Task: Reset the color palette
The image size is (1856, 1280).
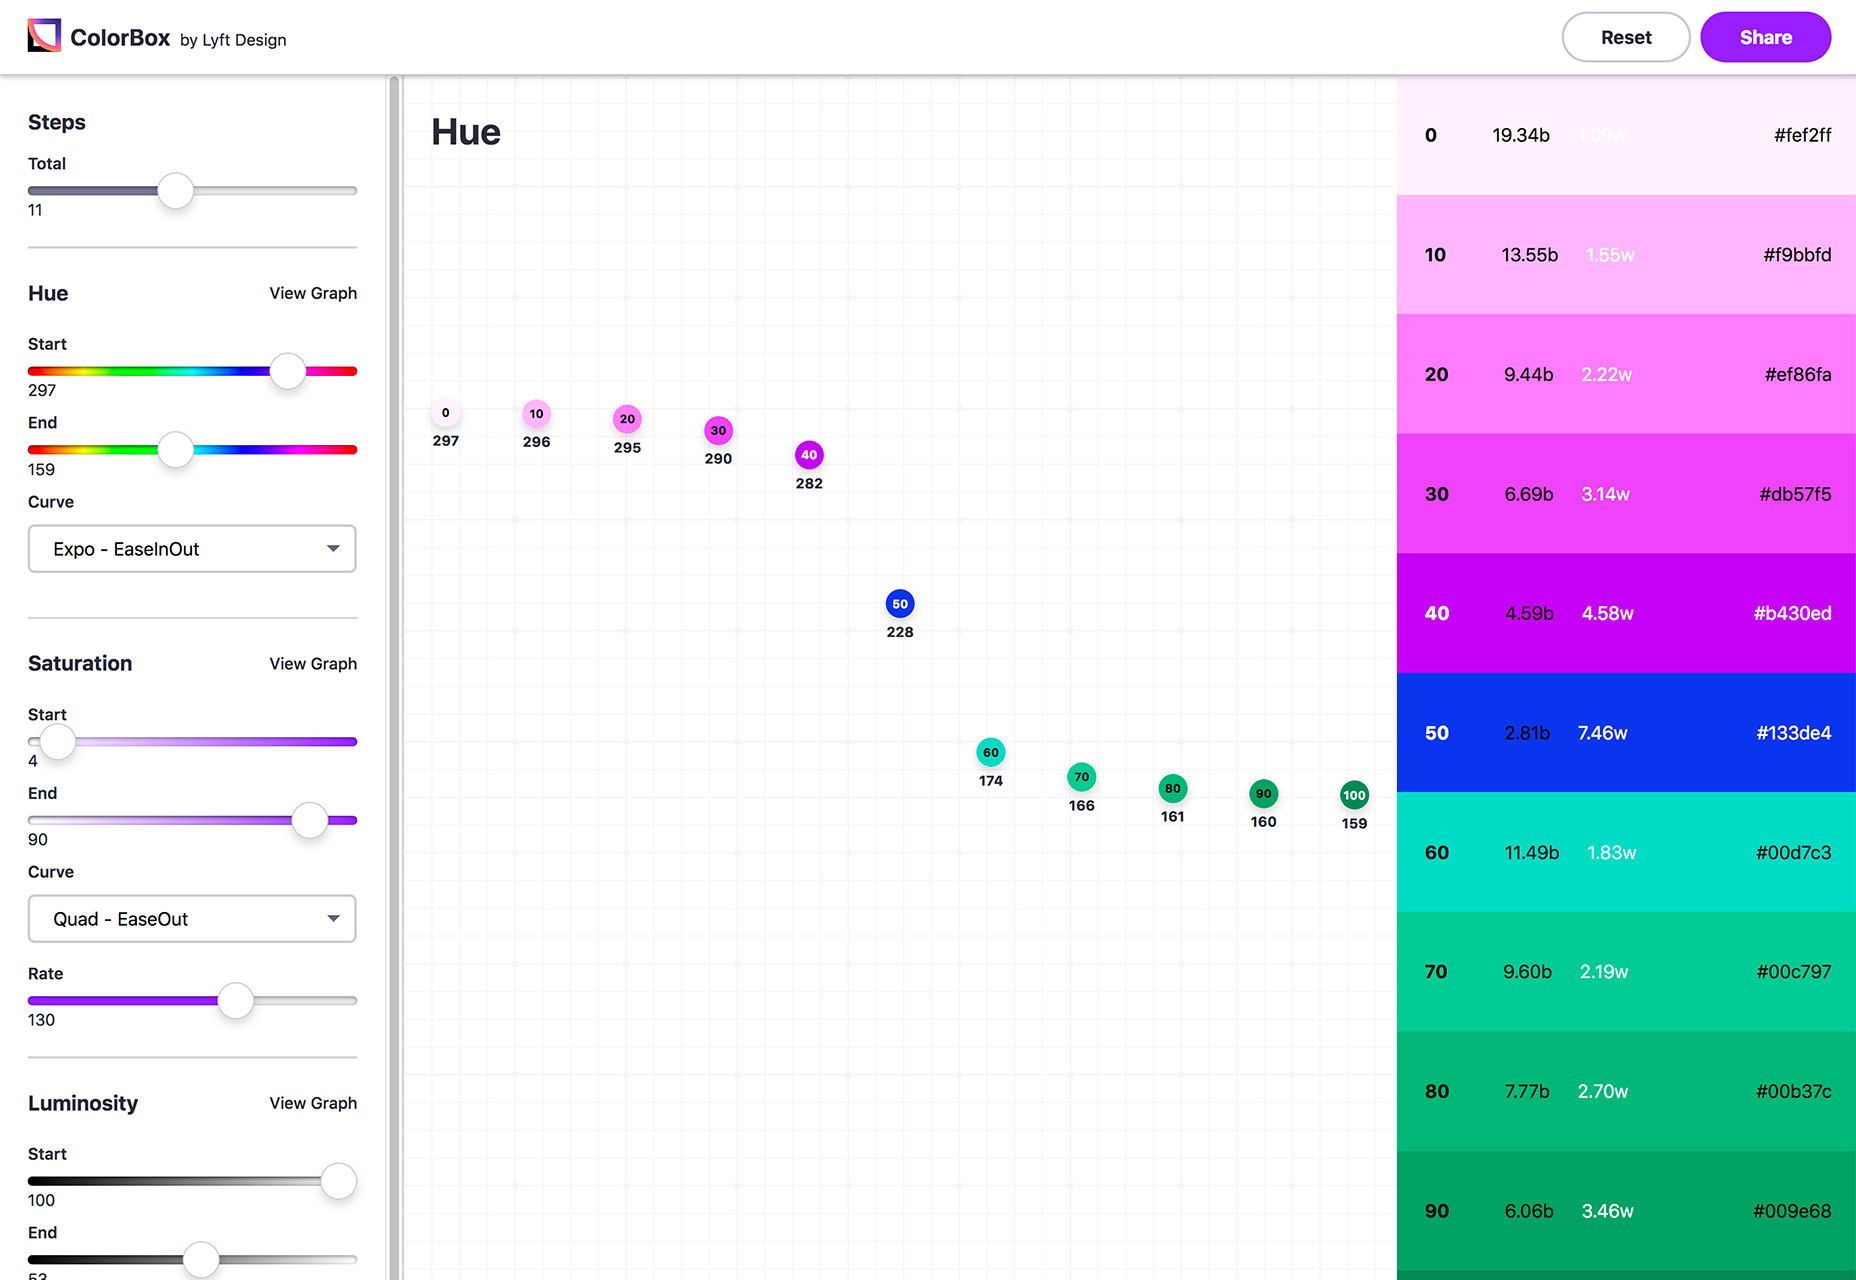Action: (x=1626, y=37)
